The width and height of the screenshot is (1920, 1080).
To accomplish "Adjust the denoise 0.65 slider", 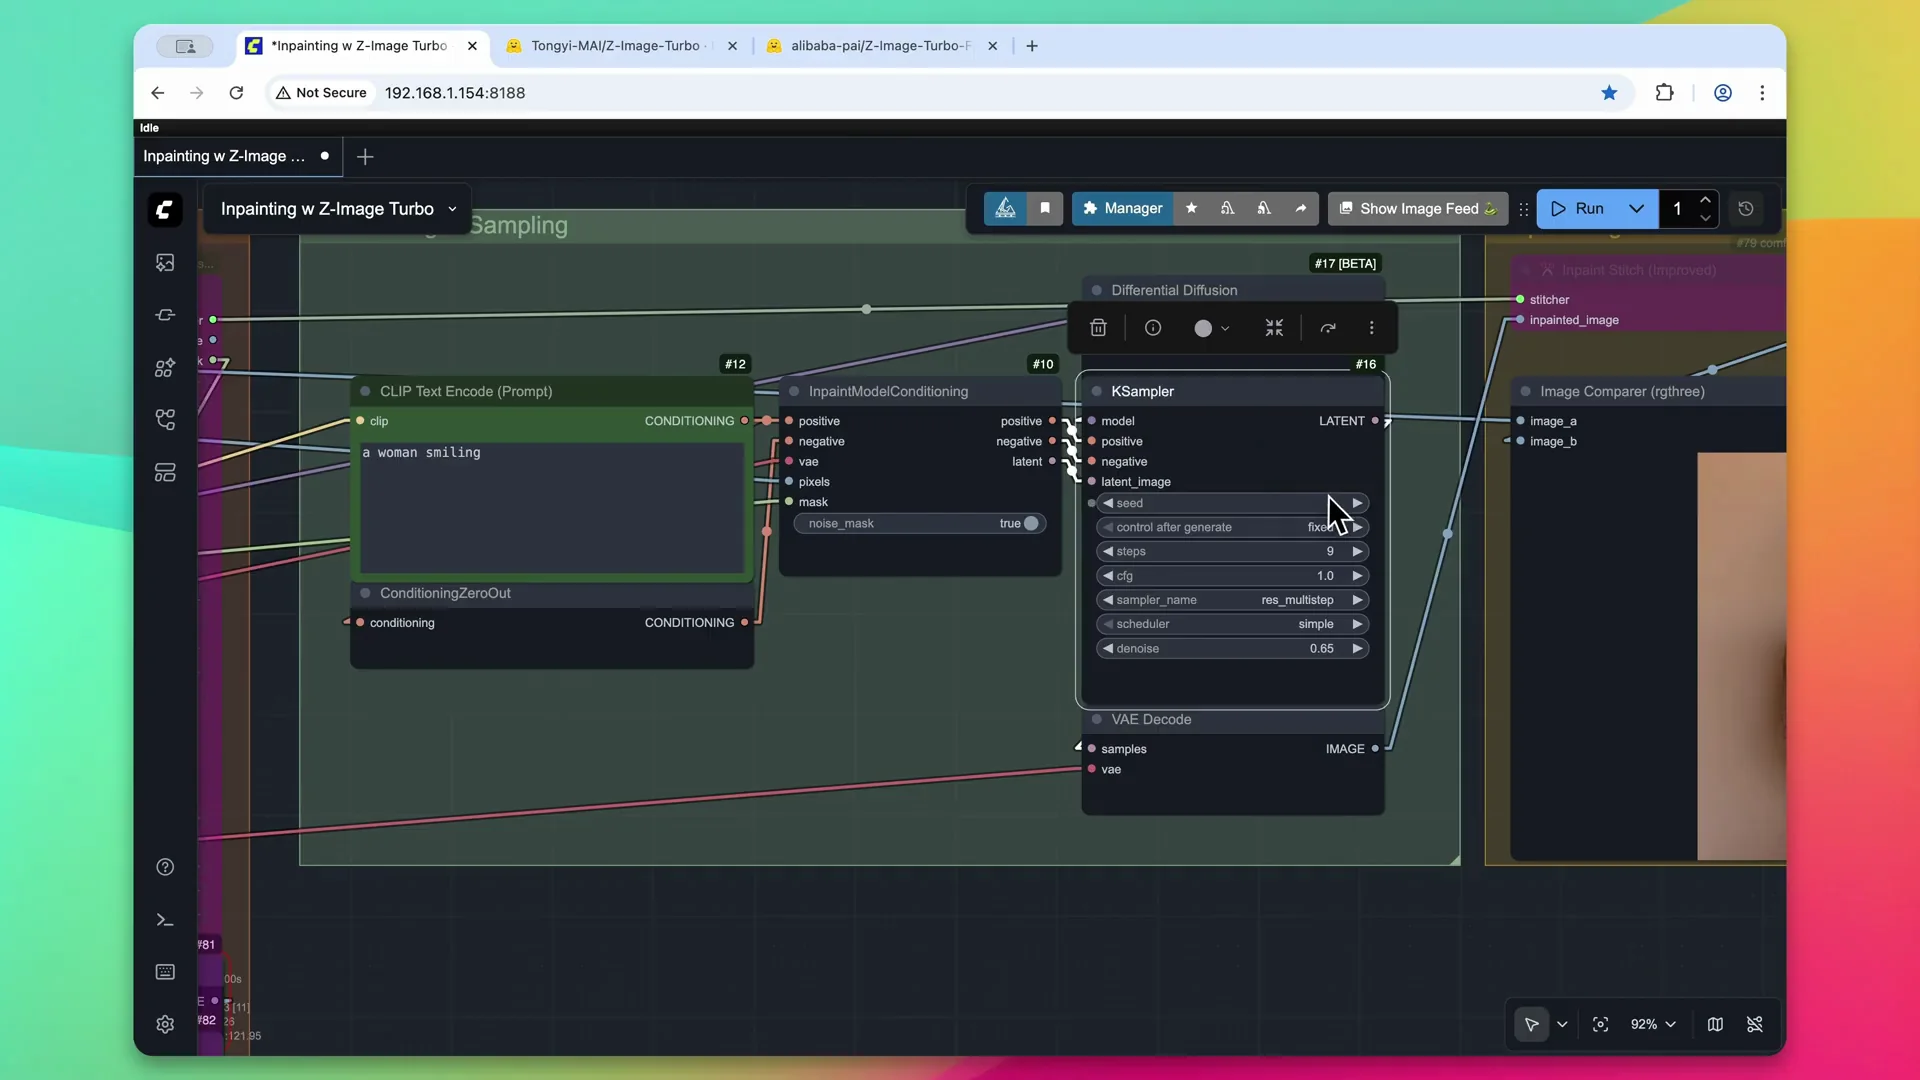I will click(x=1232, y=649).
